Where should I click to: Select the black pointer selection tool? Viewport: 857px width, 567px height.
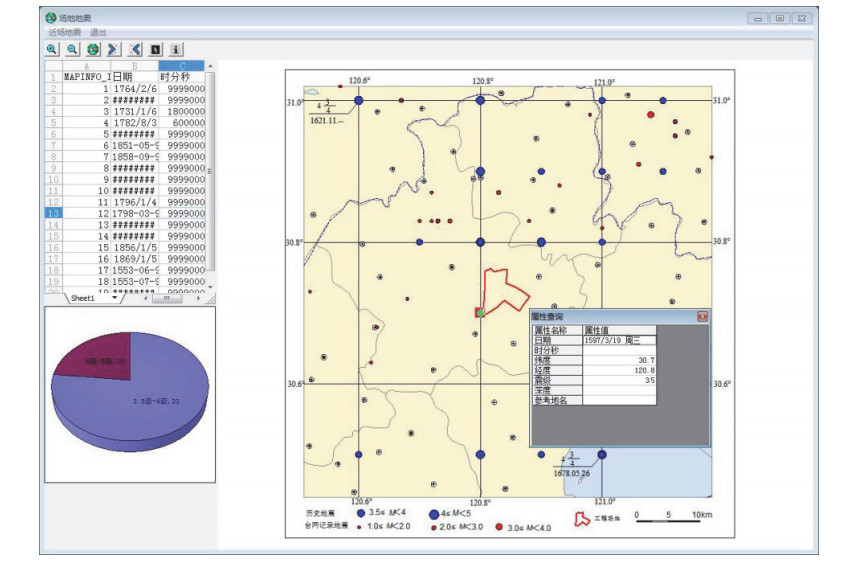pos(155,49)
